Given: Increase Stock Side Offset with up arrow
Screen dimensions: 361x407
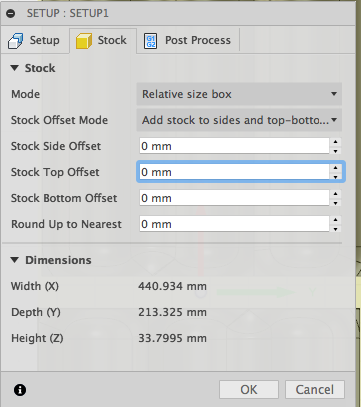Looking at the screenshot, I should [335, 142].
